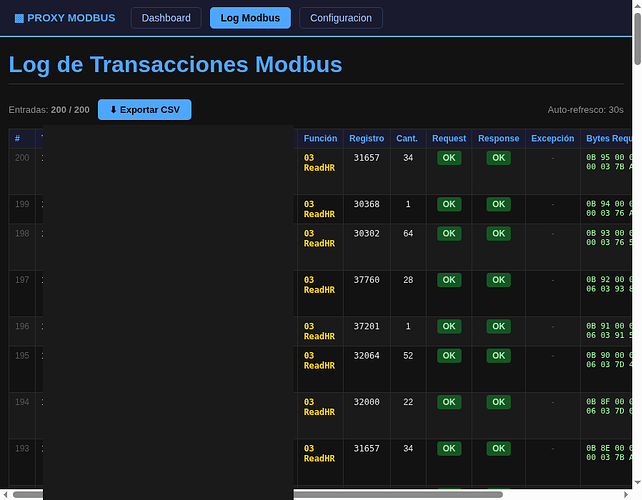Click the Auto-refresco: 30s label

coord(585,110)
